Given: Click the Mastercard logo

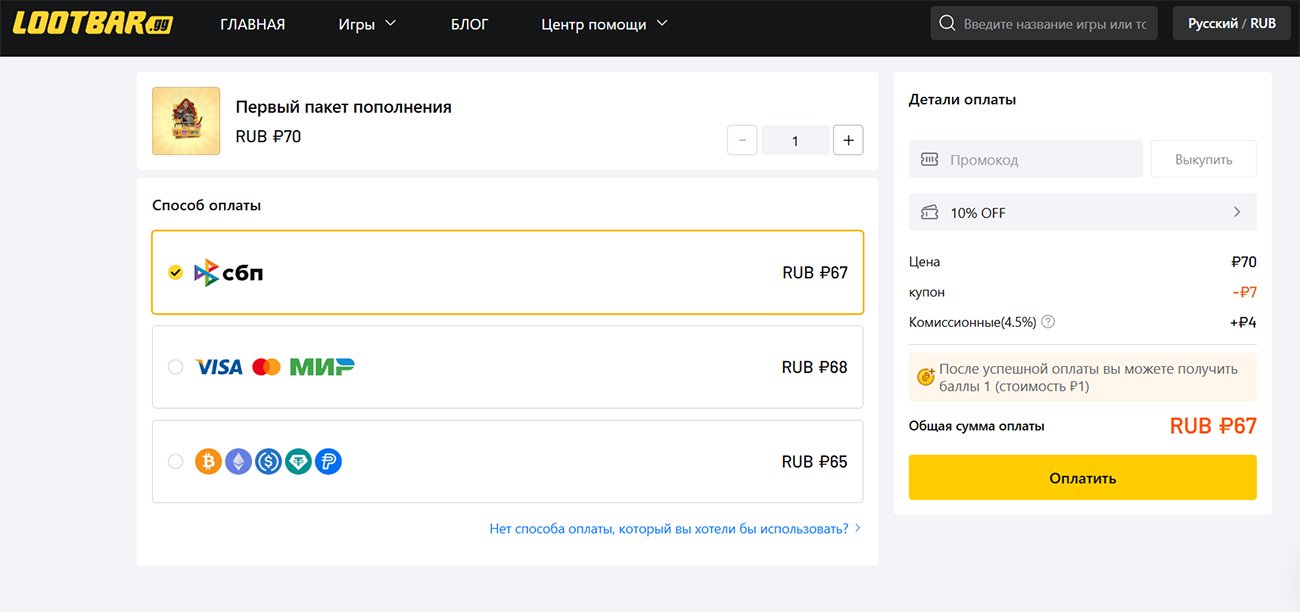Looking at the screenshot, I should 265,366.
